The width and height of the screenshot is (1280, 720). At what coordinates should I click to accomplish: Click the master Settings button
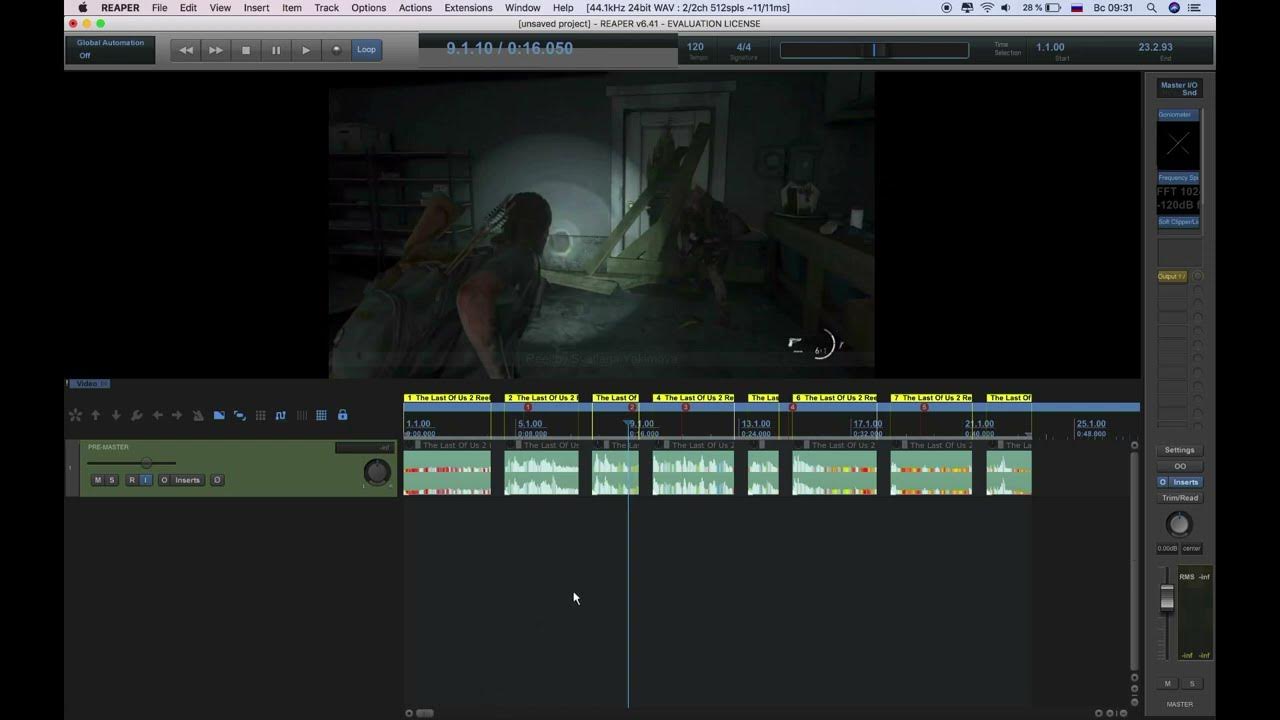pyautogui.click(x=1180, y=450)
